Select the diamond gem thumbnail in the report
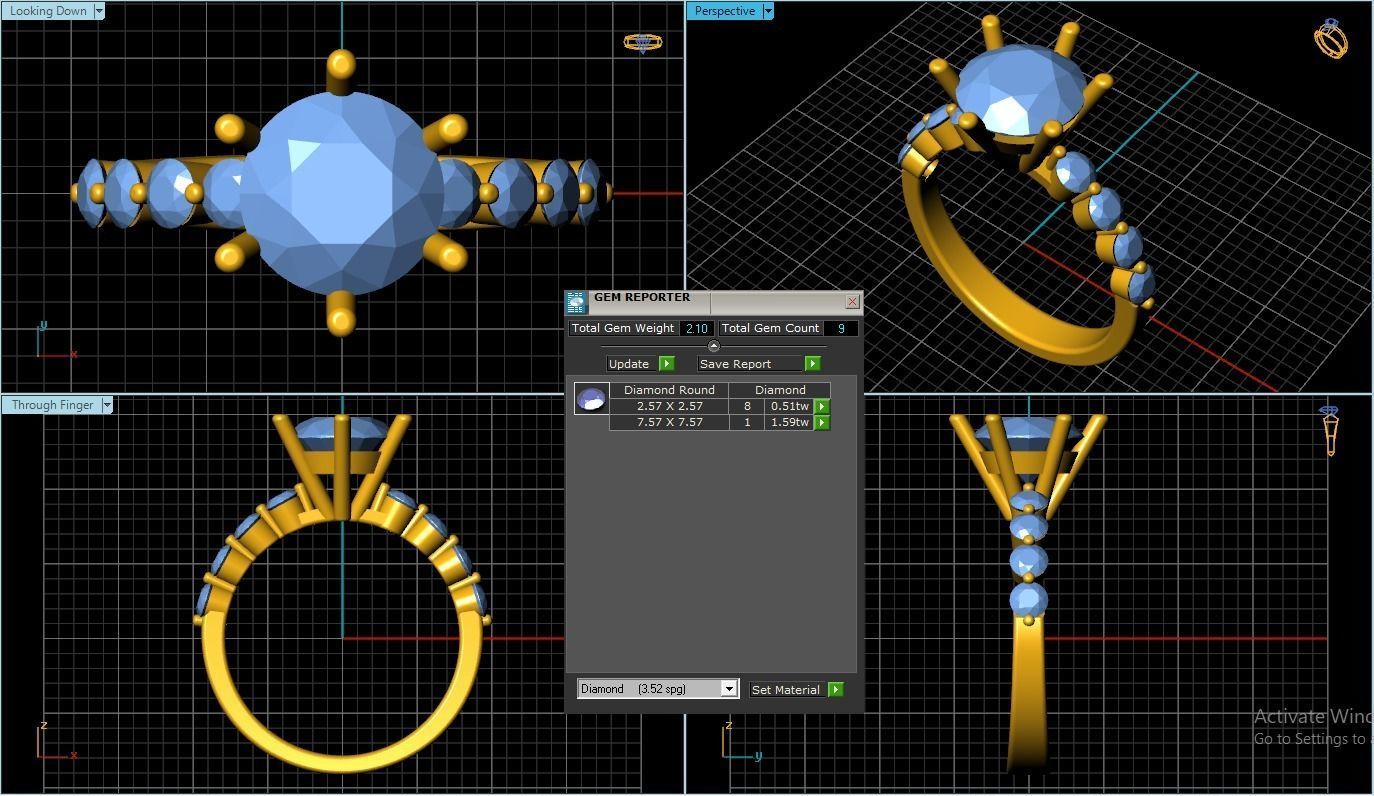 pos(591,398)
